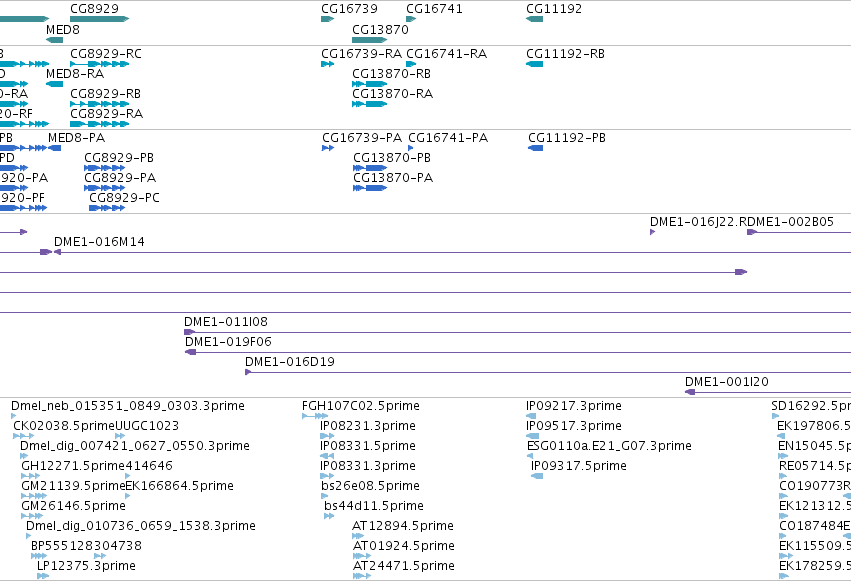Viewport: 851px width, 581px height.
Task: Click the EK166864.5prime EST label
Action: [x=180, y=486]
